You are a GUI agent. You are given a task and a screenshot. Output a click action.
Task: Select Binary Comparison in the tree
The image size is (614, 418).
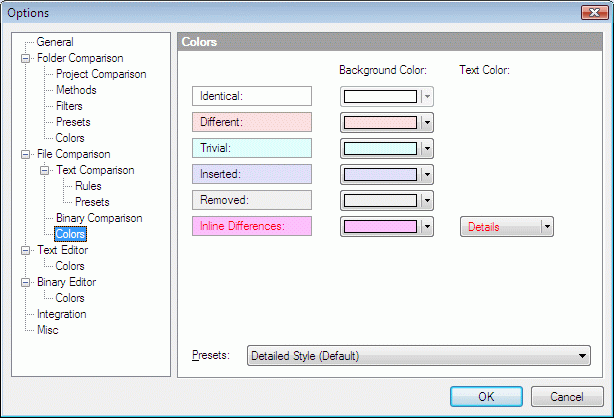pyautogui.click(x=99, y=218)
